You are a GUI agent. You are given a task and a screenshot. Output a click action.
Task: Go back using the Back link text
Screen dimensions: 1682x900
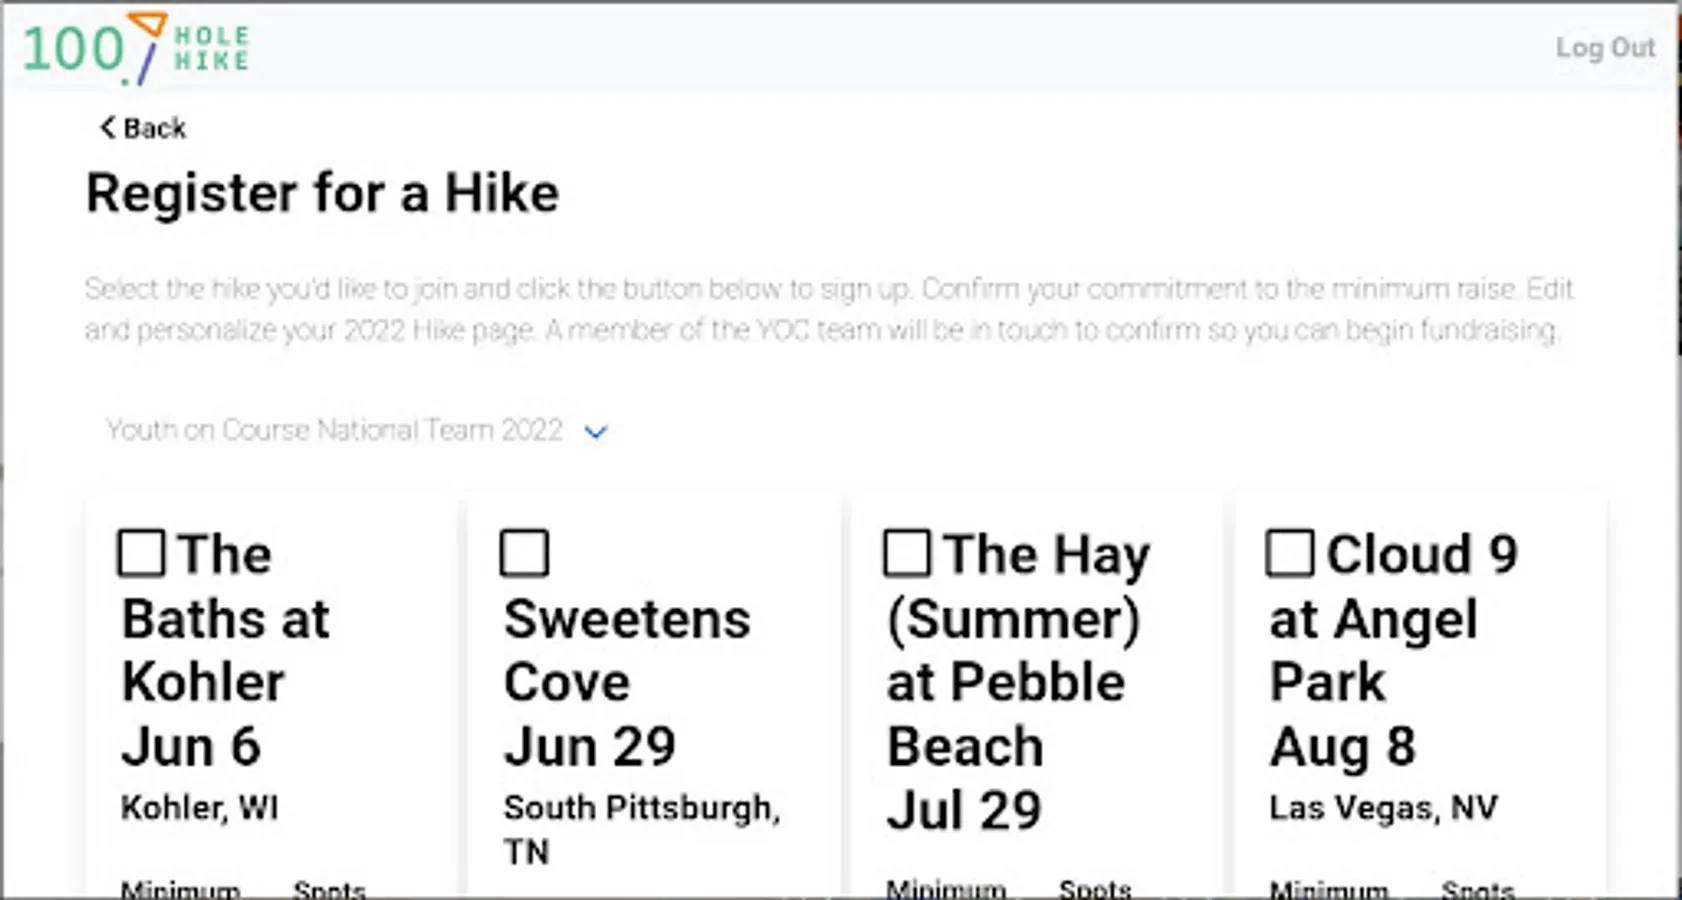154,129
